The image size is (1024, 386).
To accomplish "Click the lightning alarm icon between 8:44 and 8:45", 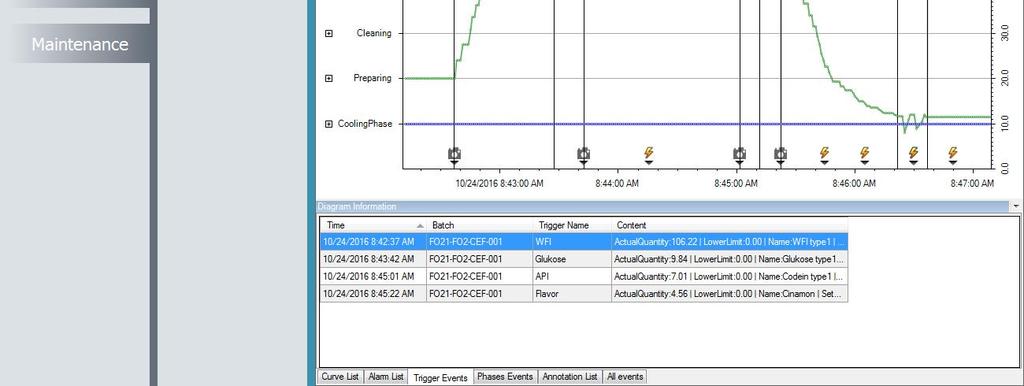I will (648, 153).
